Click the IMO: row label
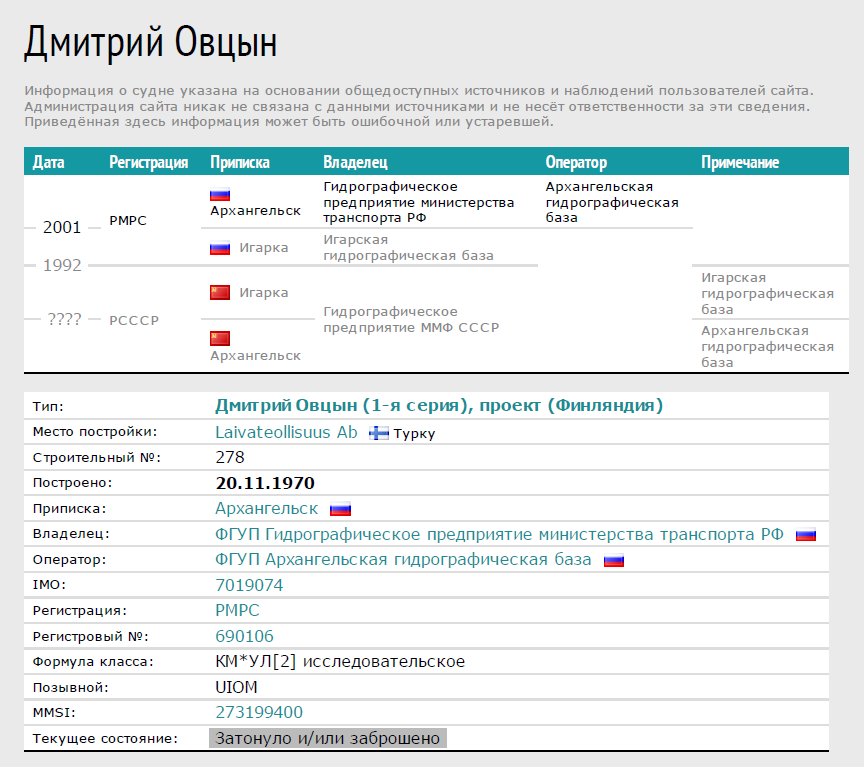864x767 pixels. coord(49,585)
